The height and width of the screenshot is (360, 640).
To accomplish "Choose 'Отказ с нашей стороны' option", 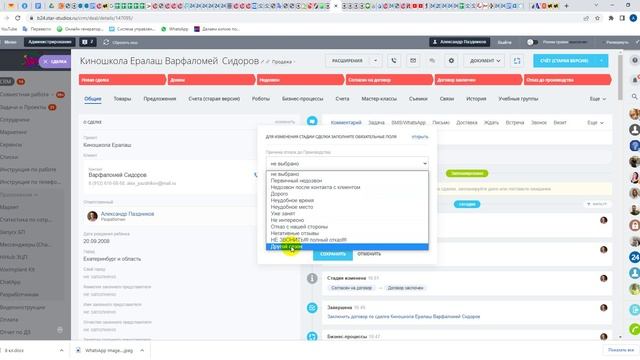I will click(x=347, y=227).
